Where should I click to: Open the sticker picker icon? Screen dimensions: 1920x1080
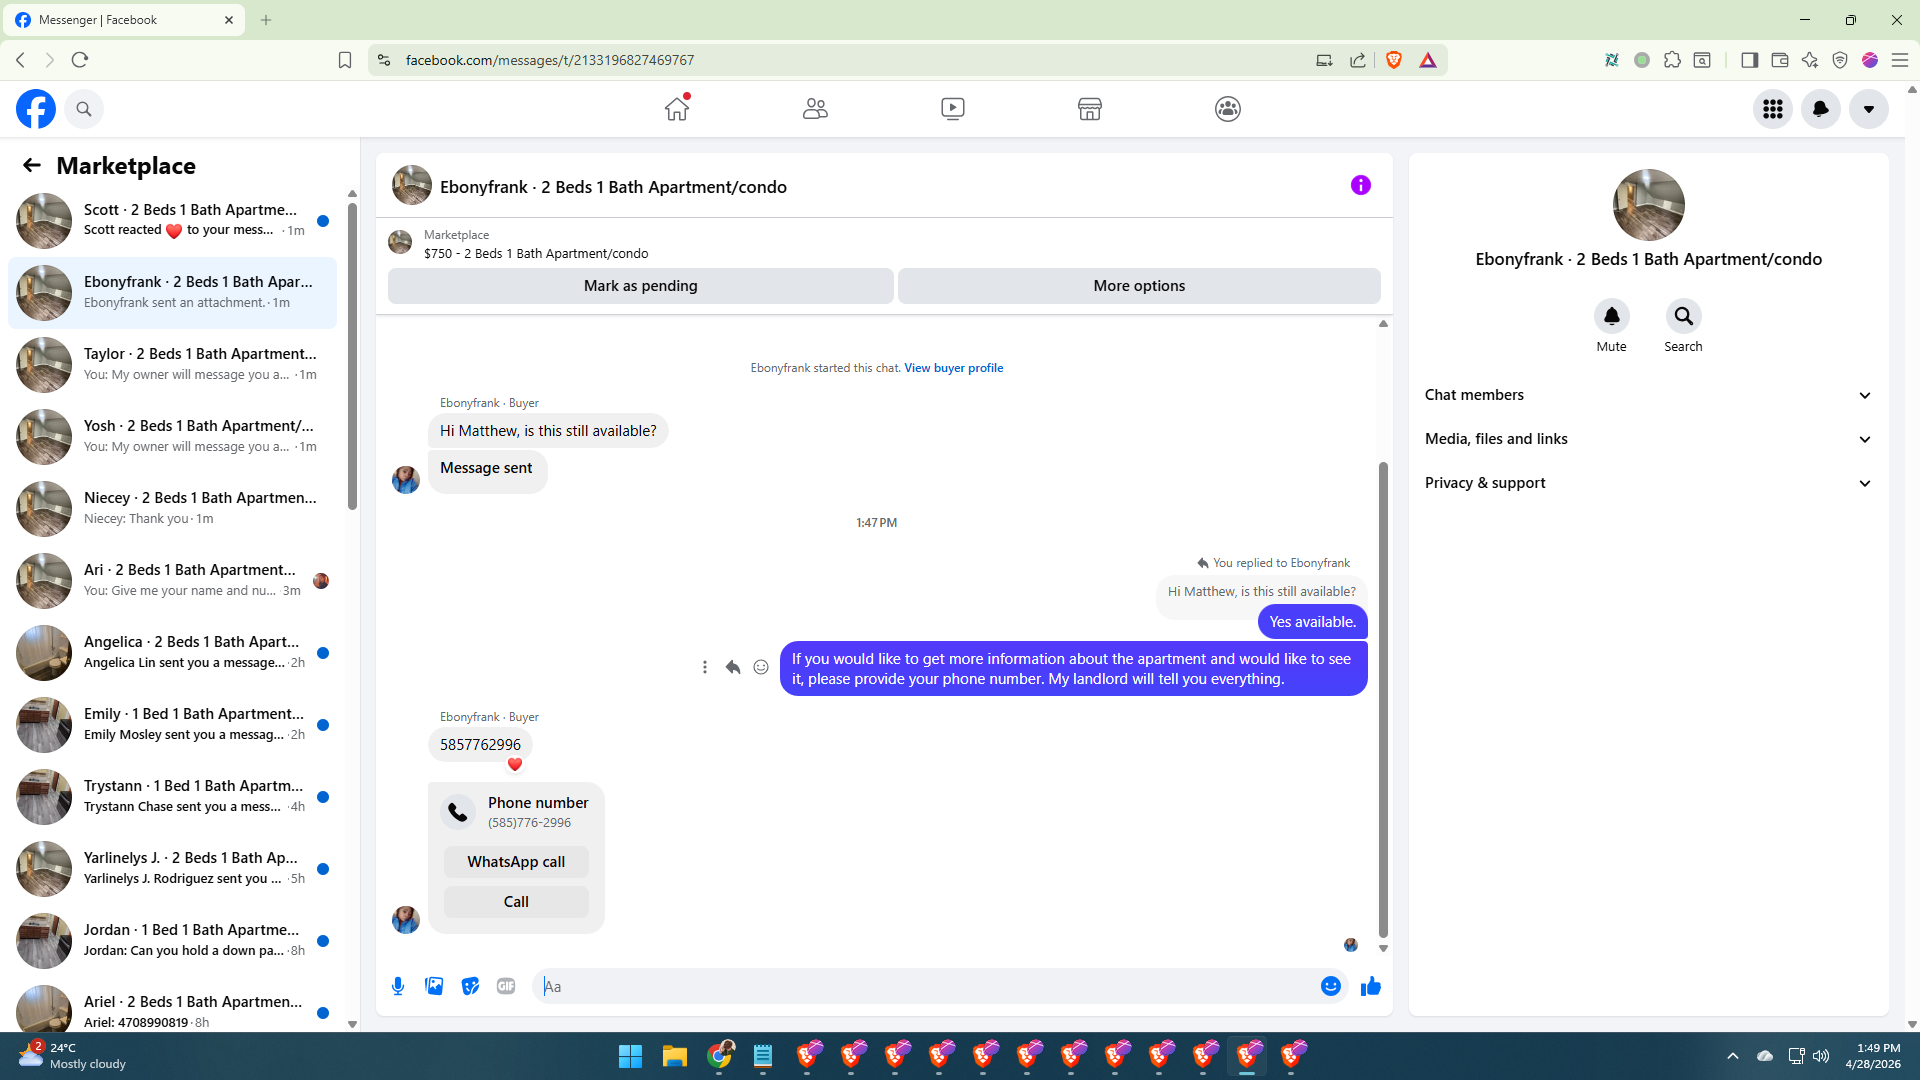point(470,986)
